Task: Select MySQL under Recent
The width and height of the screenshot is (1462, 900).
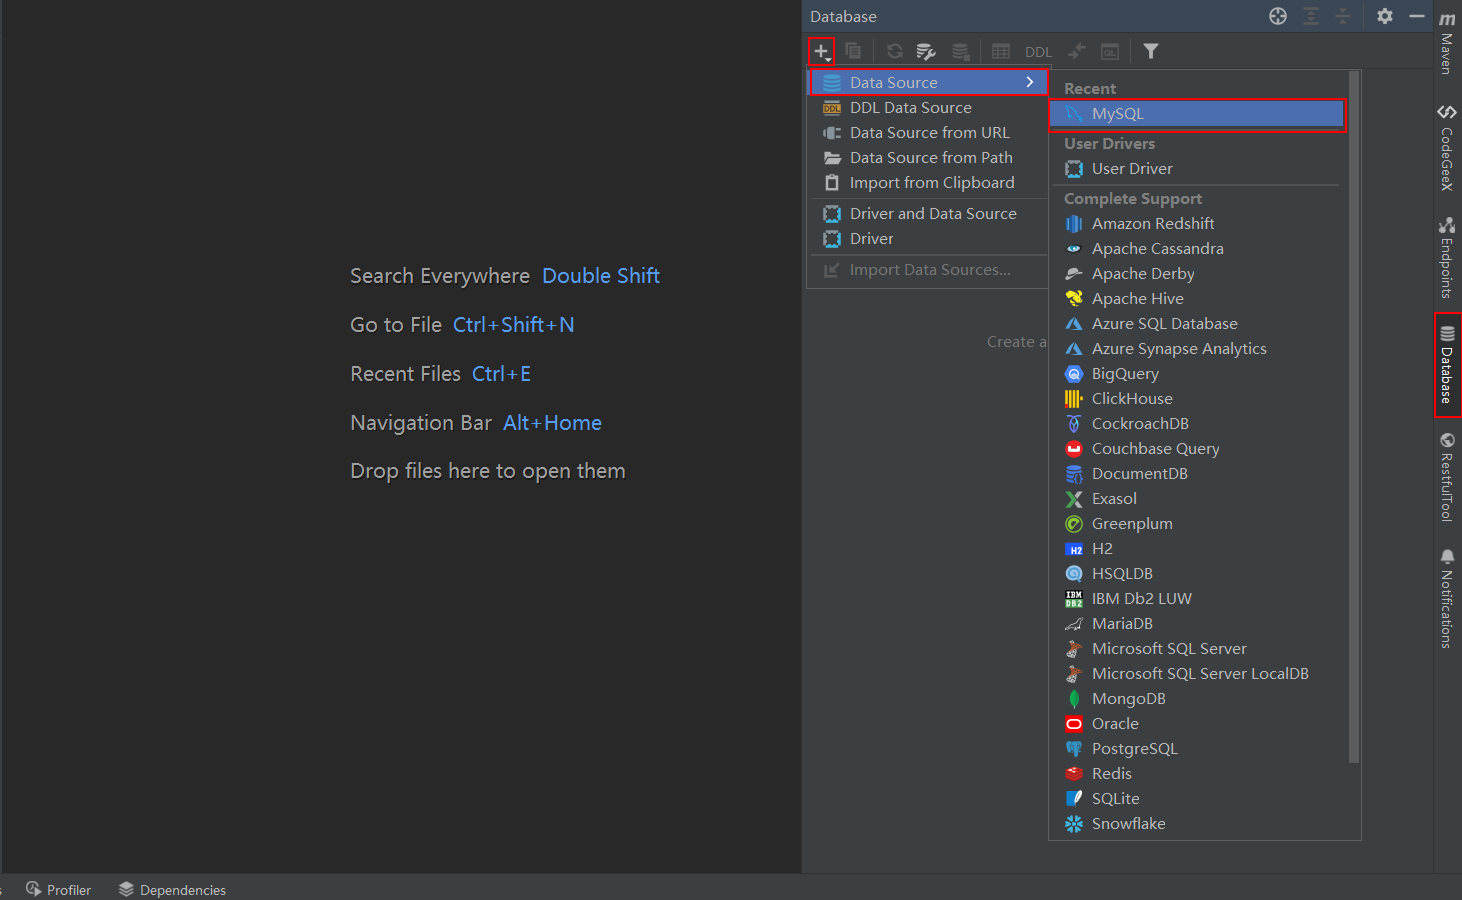Action: [1197, 114]
